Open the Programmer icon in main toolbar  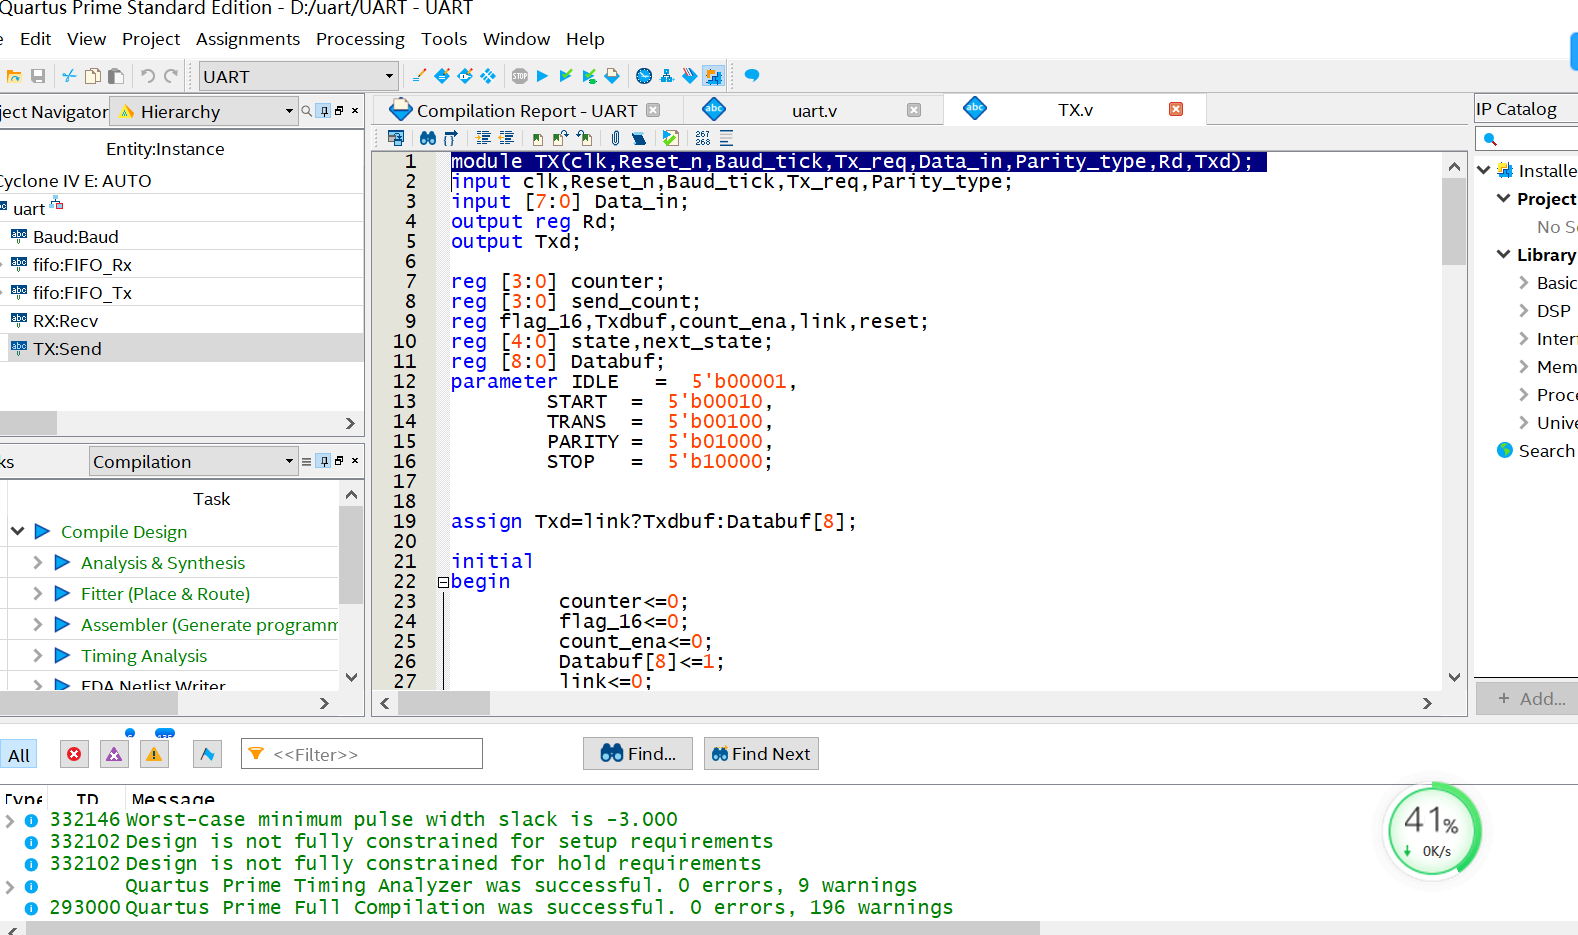pos(690,76)
